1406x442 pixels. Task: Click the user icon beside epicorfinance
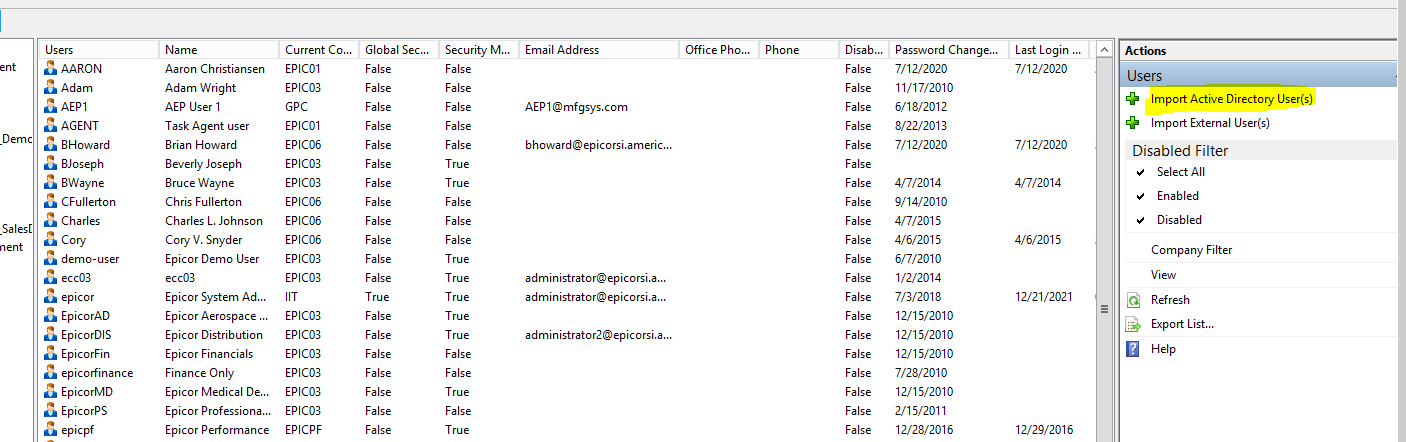tap(50, 373)
